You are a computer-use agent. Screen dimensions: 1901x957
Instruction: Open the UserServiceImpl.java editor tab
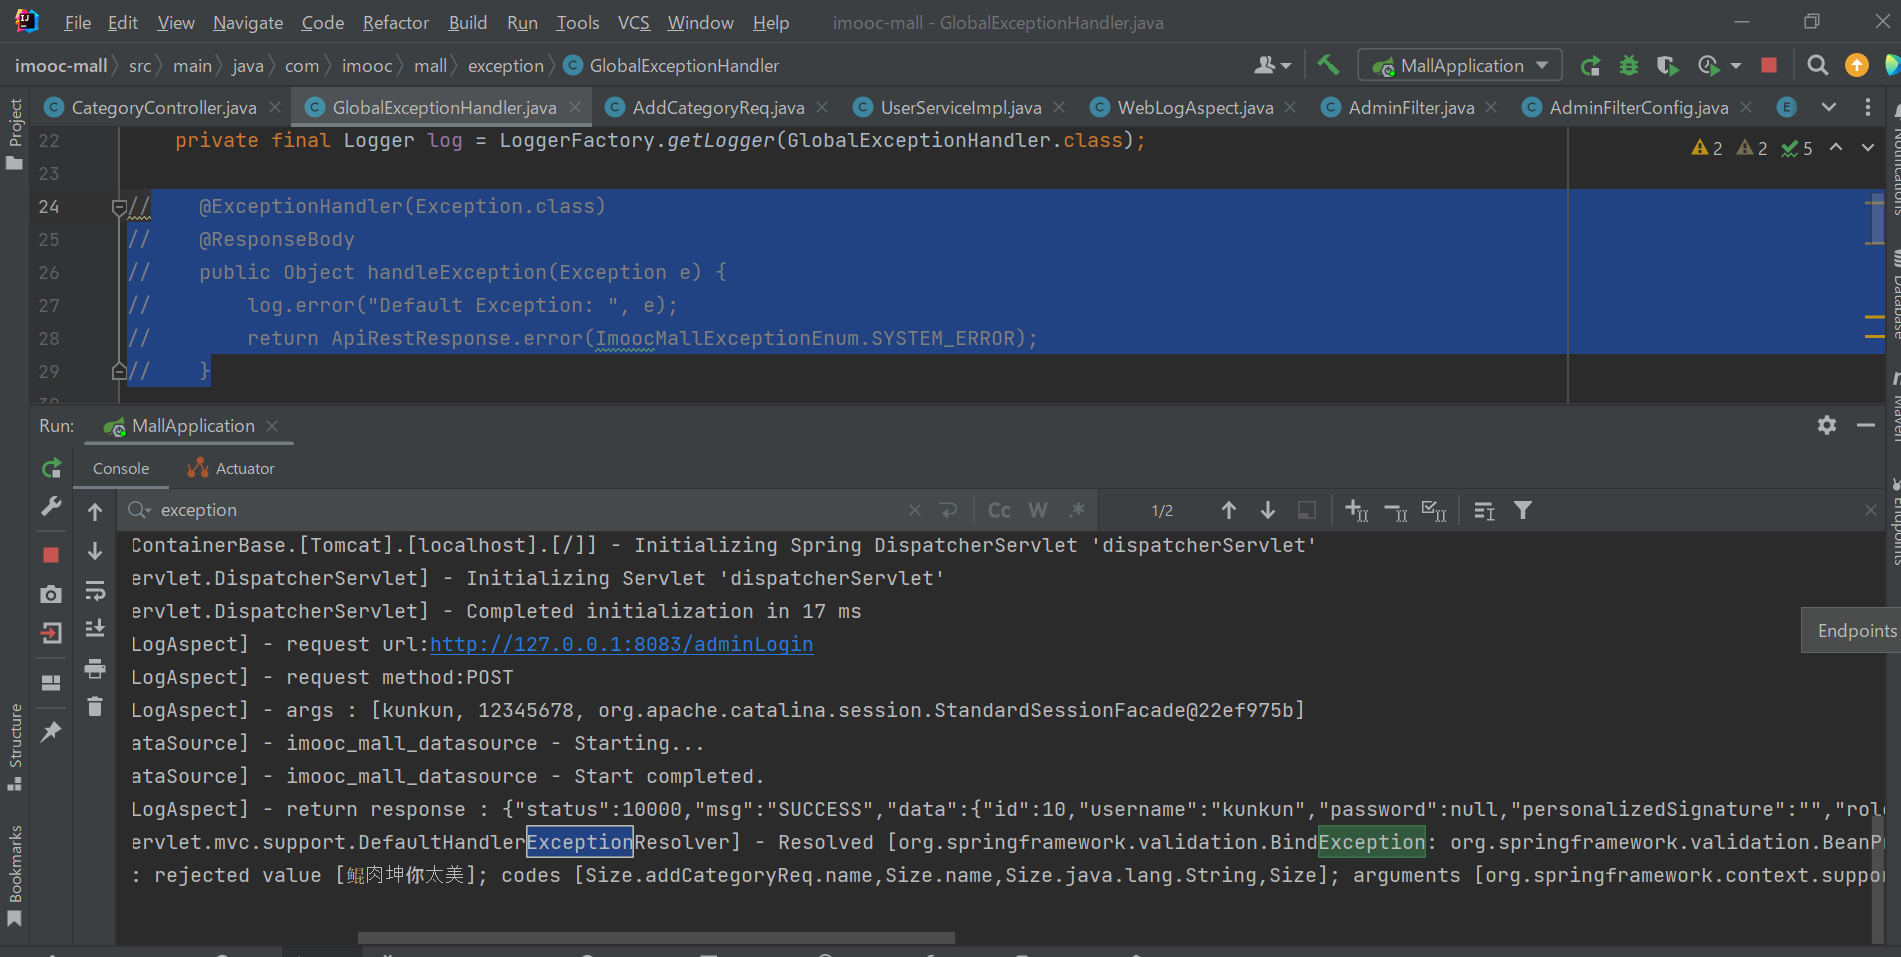[961, 107]
